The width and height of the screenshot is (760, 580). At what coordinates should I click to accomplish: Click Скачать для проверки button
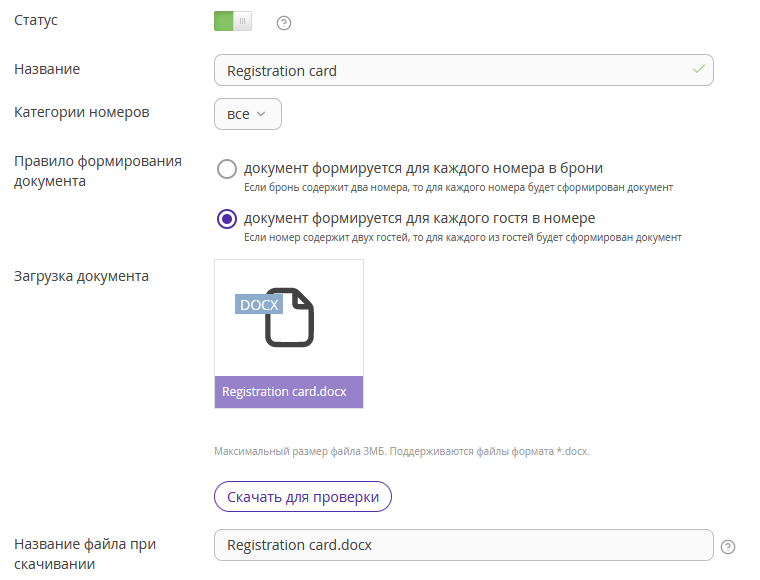[x=303, y=497]
